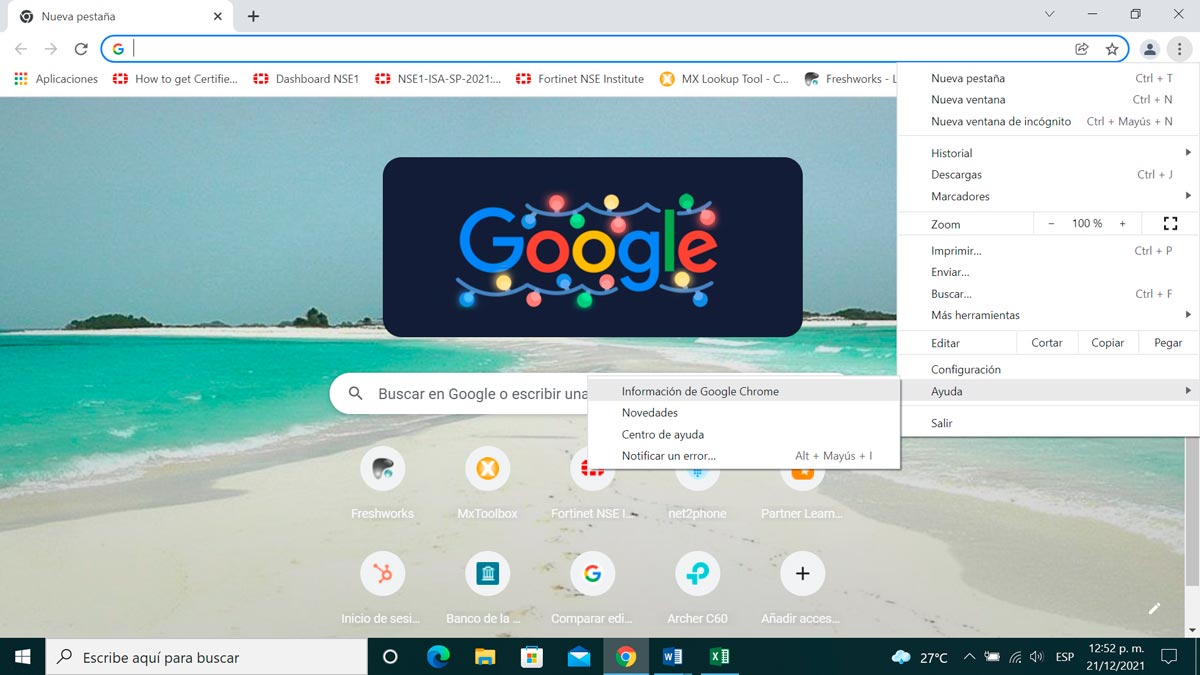The image size is (1200, 675).
Task: Increase zoom with the plus control
Action: 1122,223
